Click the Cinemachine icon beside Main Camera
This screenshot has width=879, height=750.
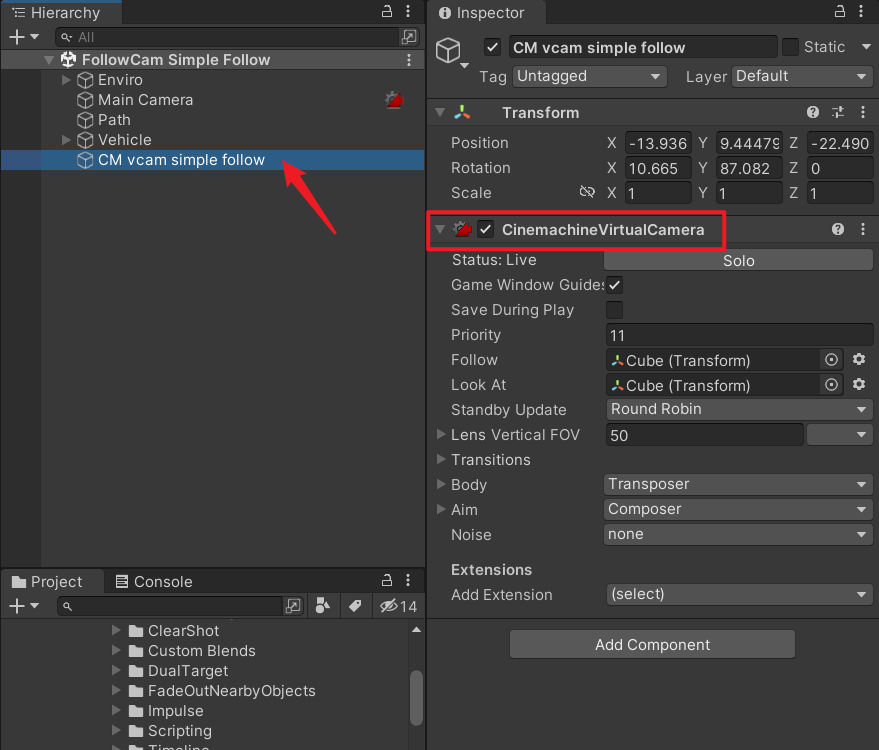(x=394, y=100)
